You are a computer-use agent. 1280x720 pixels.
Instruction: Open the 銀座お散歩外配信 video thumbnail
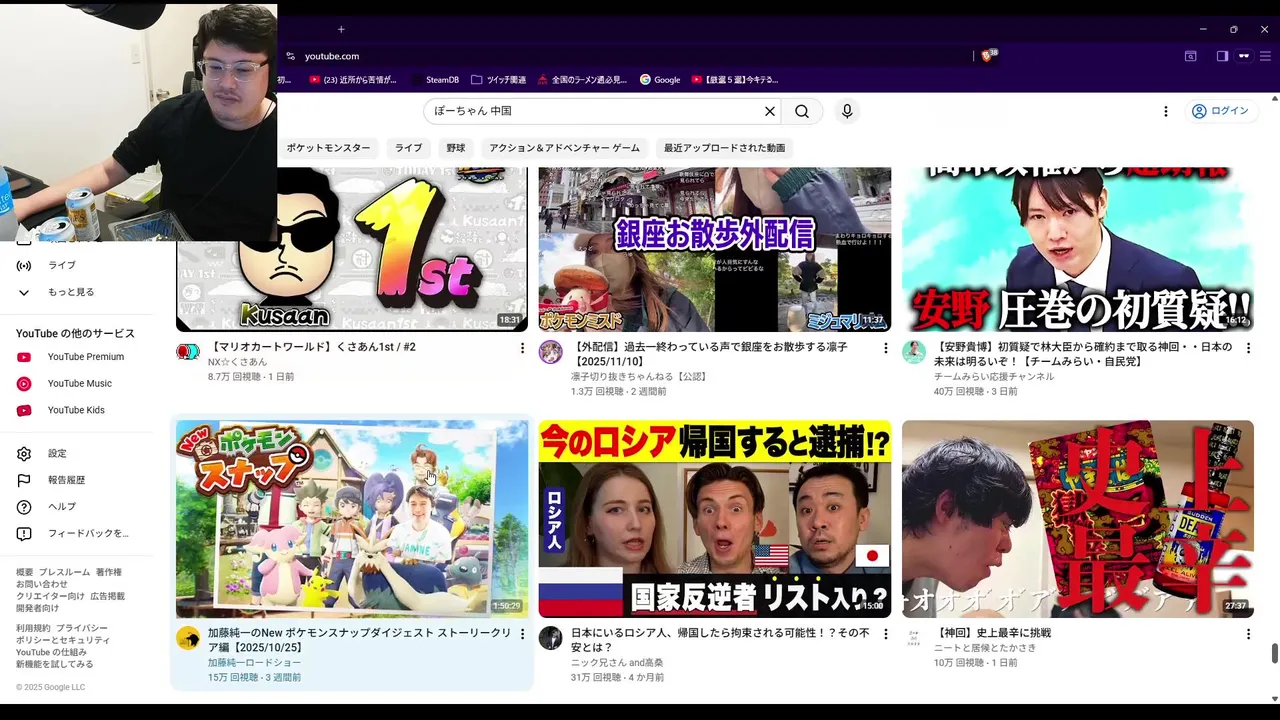point(715,249)
